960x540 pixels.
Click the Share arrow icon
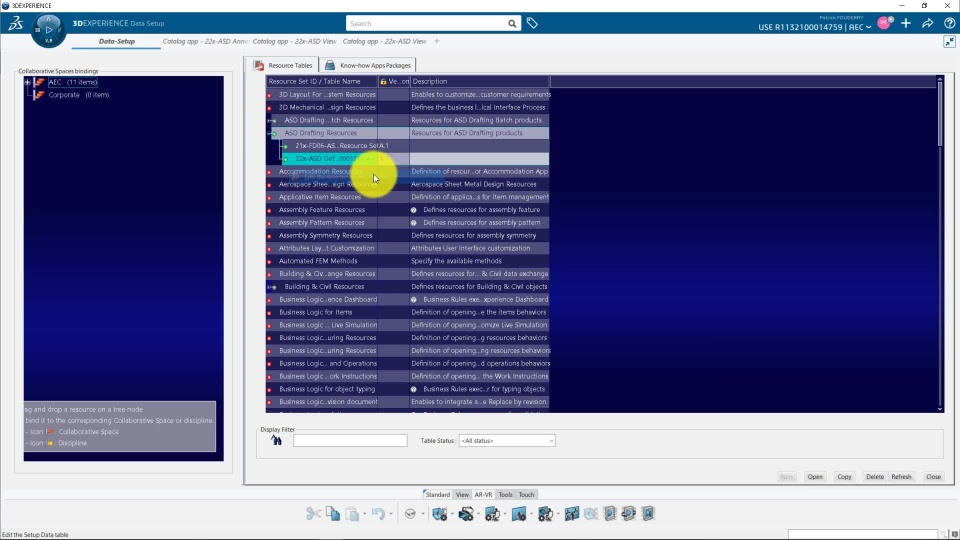(x=928, y=23)
